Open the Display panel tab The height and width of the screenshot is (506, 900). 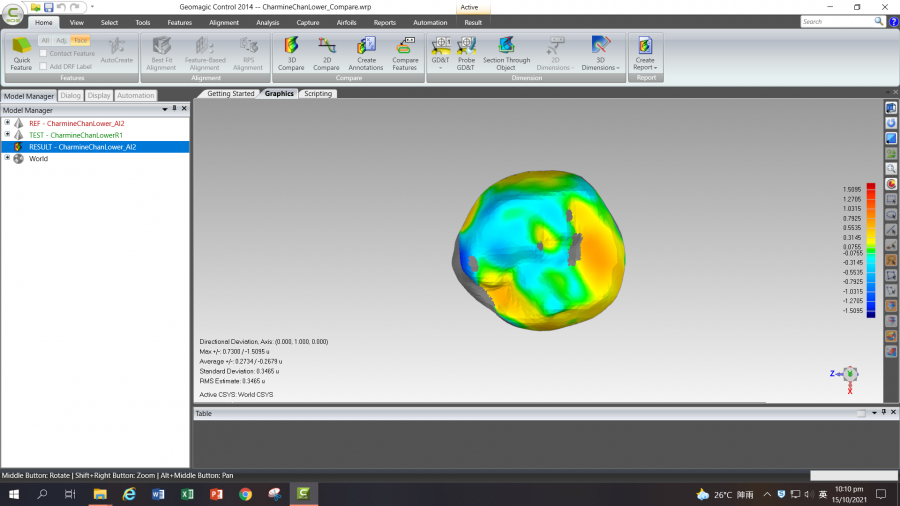pyautogui.click(x=99, y=96)
